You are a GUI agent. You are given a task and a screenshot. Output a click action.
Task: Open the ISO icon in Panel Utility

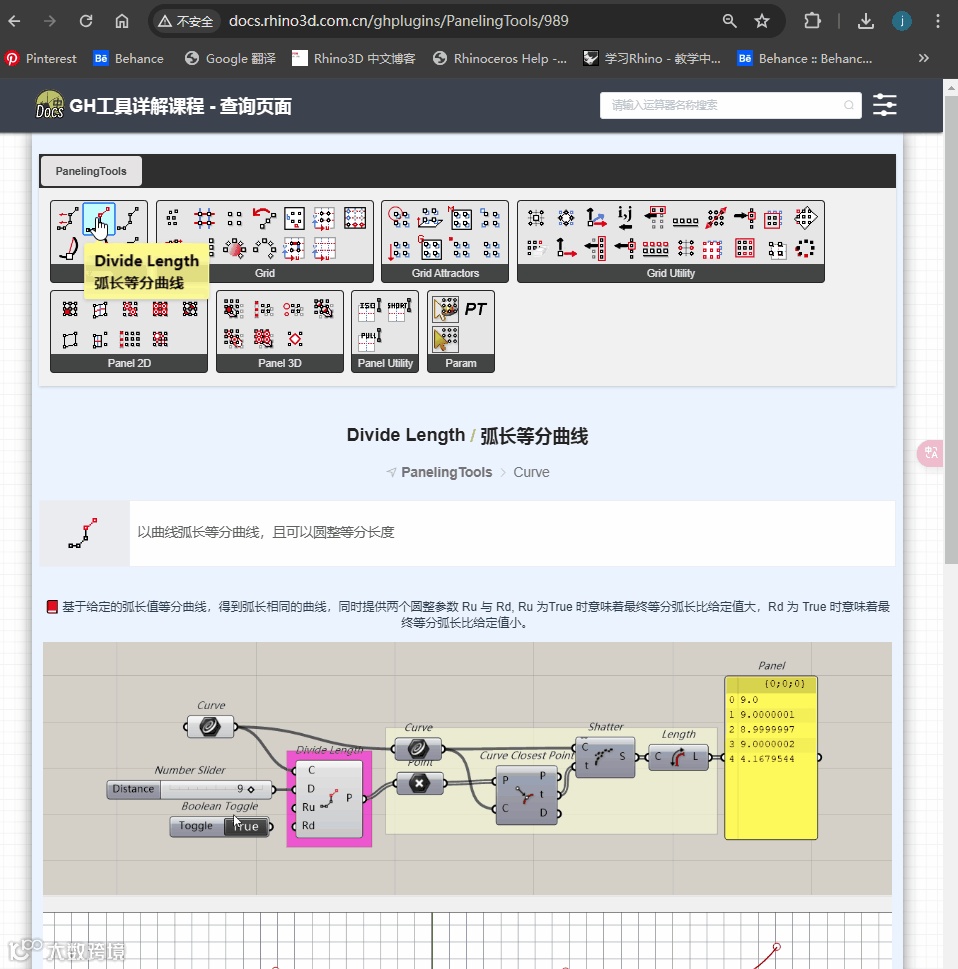370,310
